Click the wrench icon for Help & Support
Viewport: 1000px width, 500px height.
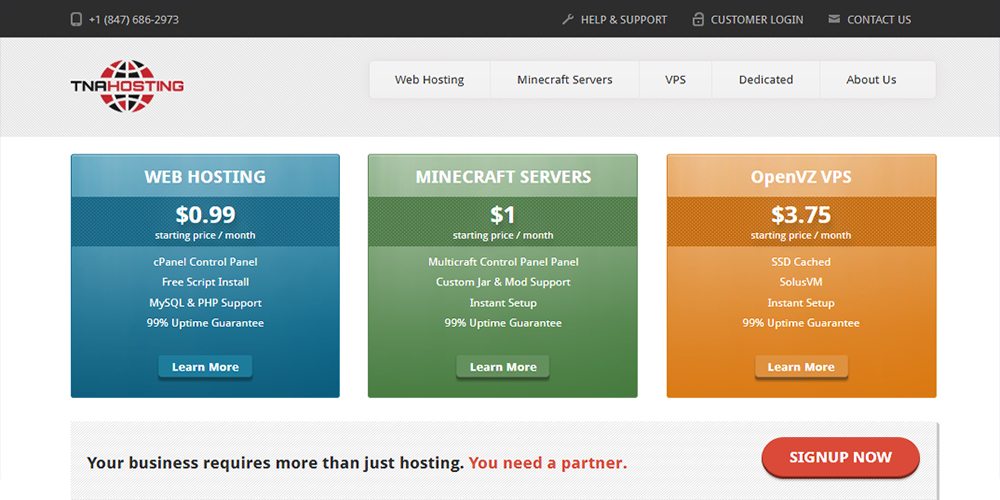point(568,19)
